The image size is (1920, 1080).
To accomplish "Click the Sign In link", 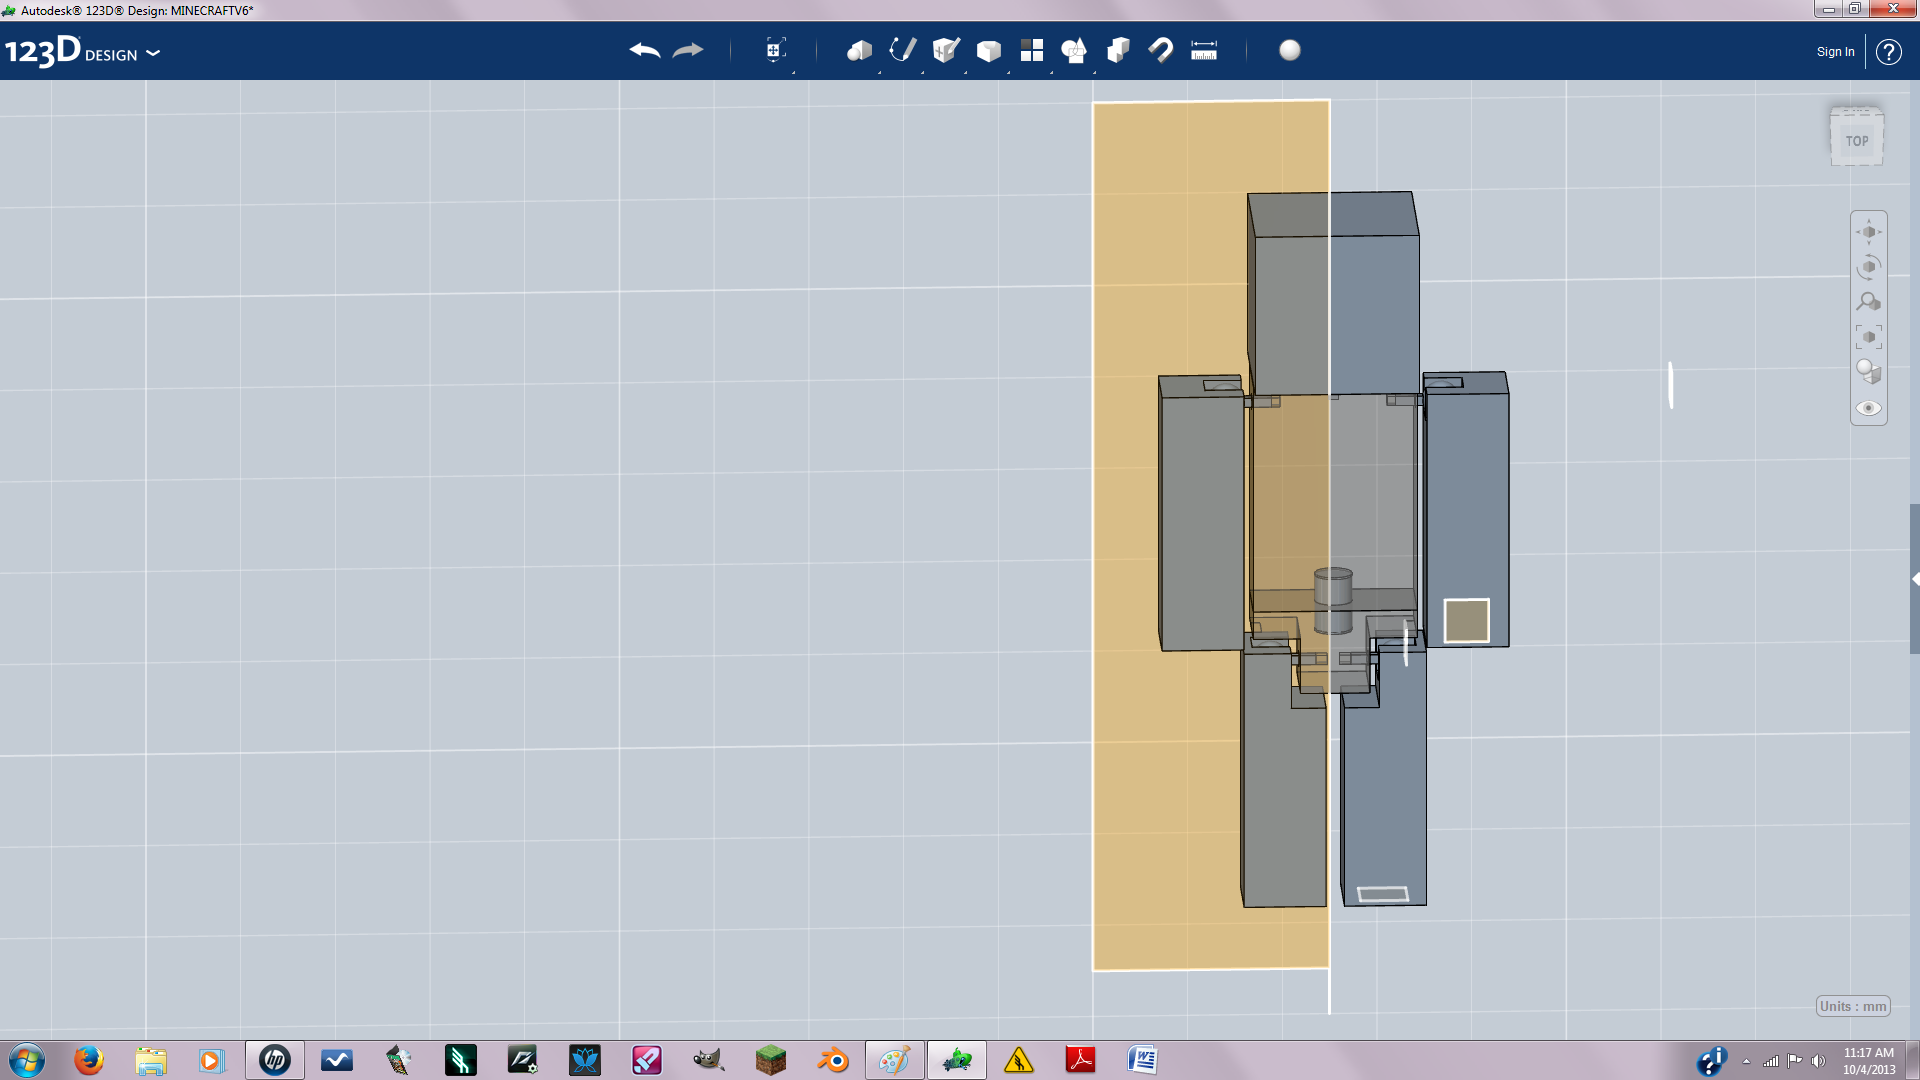I will (1835, 52).
